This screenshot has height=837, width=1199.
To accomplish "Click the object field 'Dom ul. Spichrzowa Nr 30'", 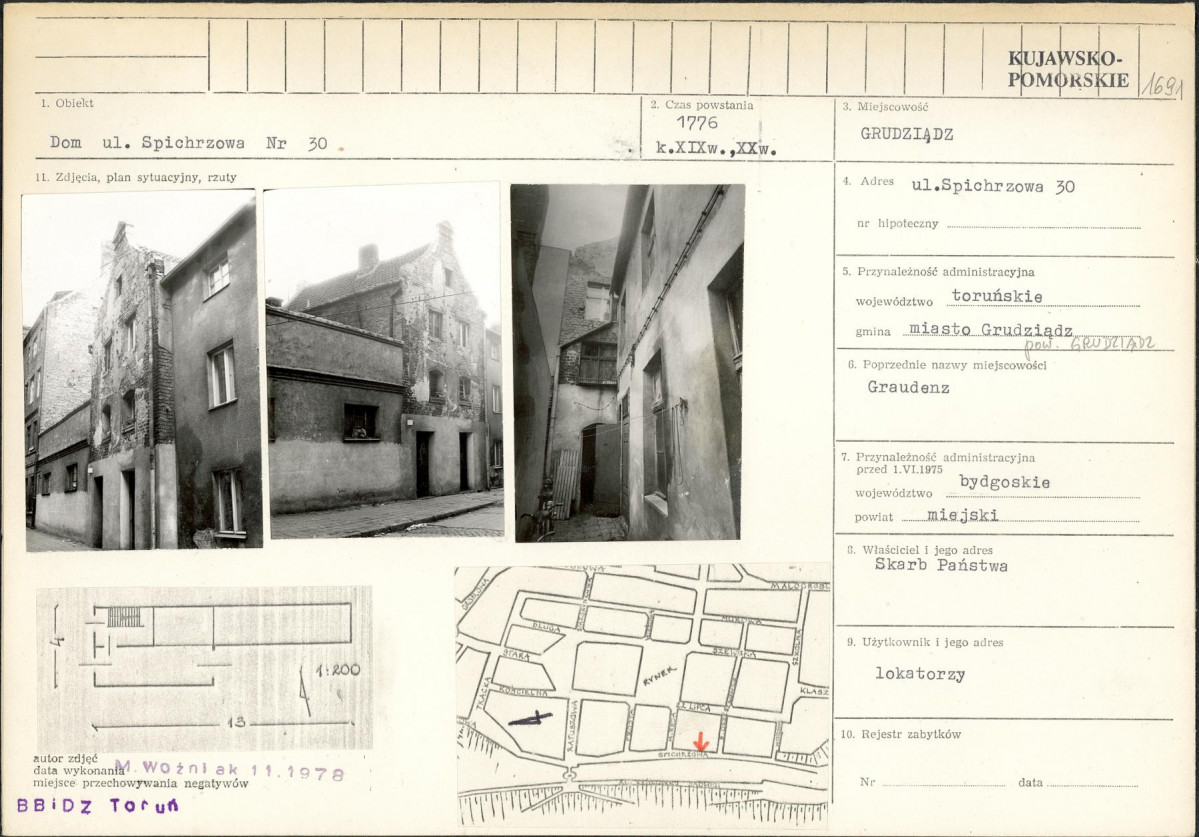I will pos(188,143).
